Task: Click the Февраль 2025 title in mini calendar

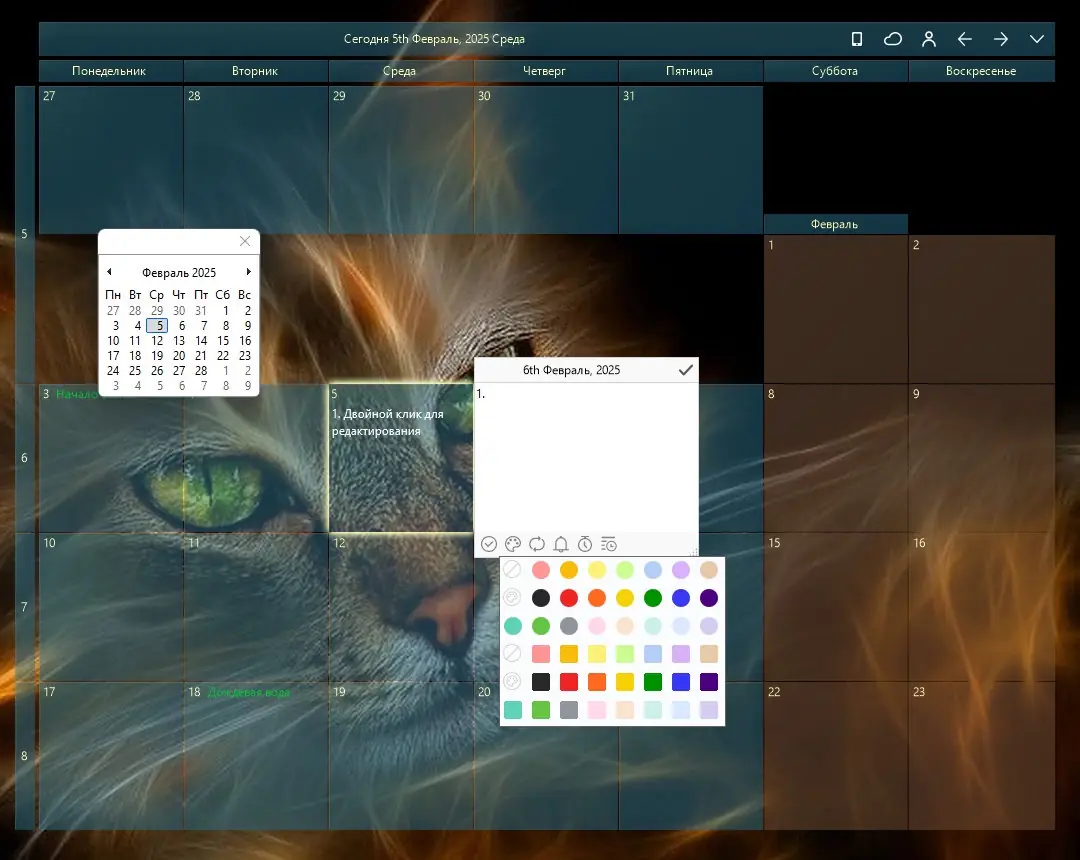Action: click(179, 273)
